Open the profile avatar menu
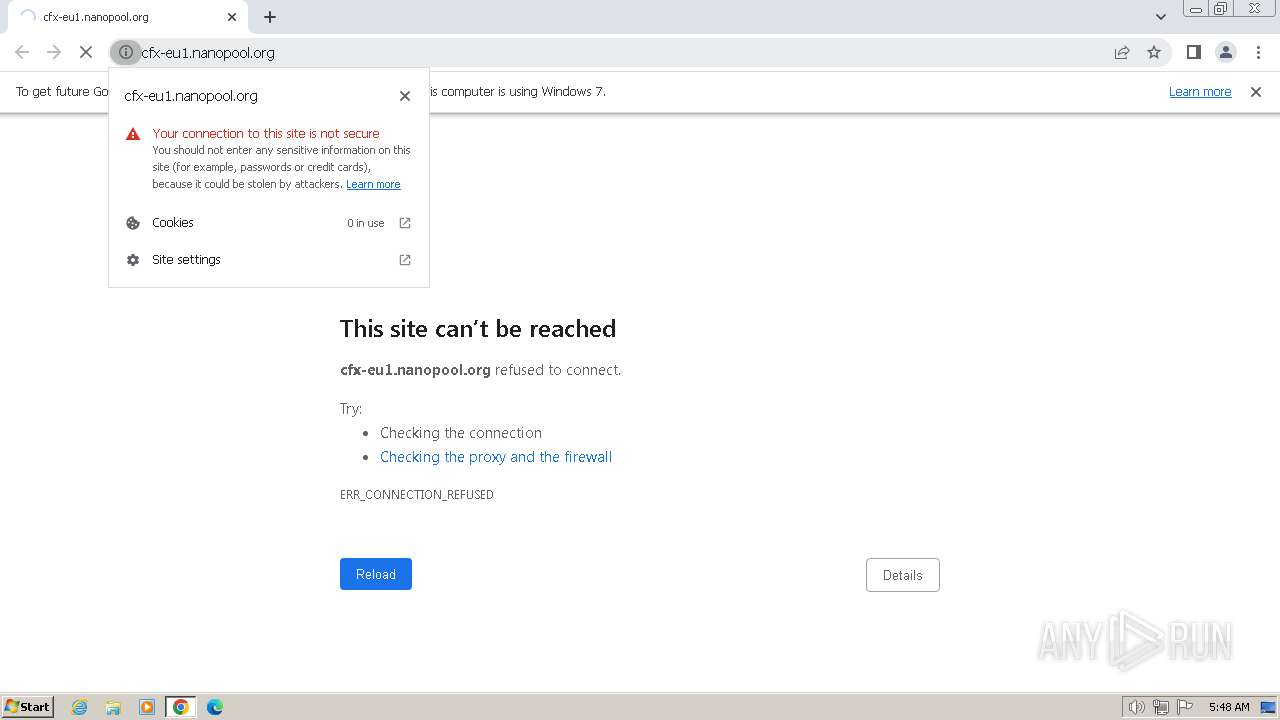Viewport: 1280px width, 720px height. [x=1226, y=52]
